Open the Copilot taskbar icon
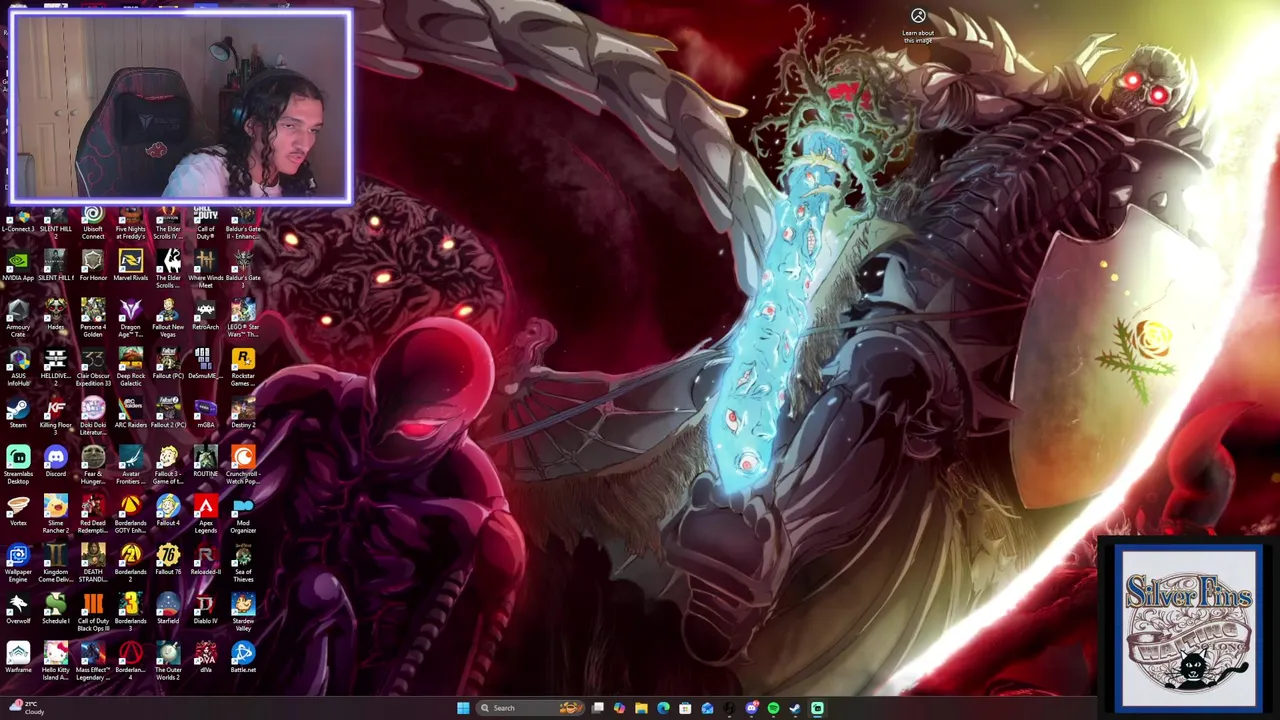Image resolution: width=1280 pixels, height=720 pixels. [x=619, y=708]
